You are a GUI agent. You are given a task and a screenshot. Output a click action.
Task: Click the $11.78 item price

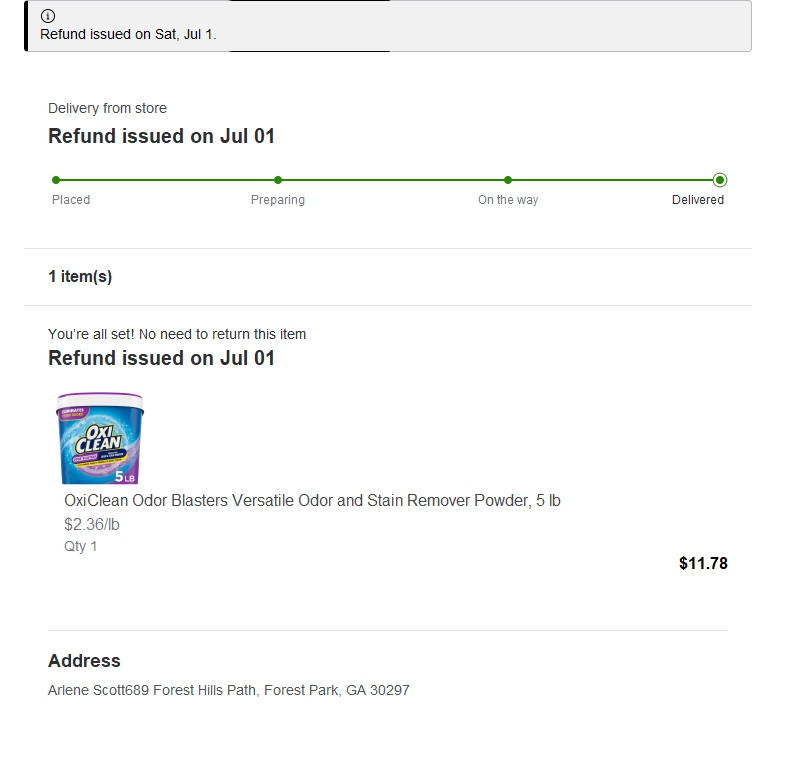point(703,563)
